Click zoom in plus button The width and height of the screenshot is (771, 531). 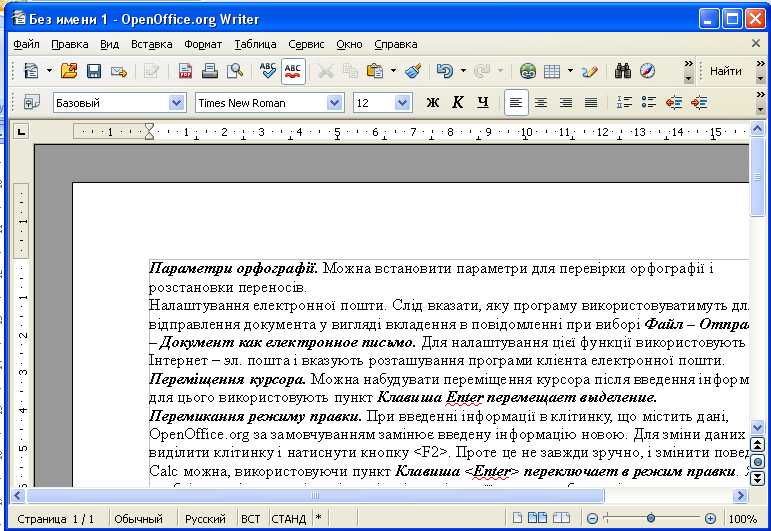pyautogui.click(x=710, y=518)
